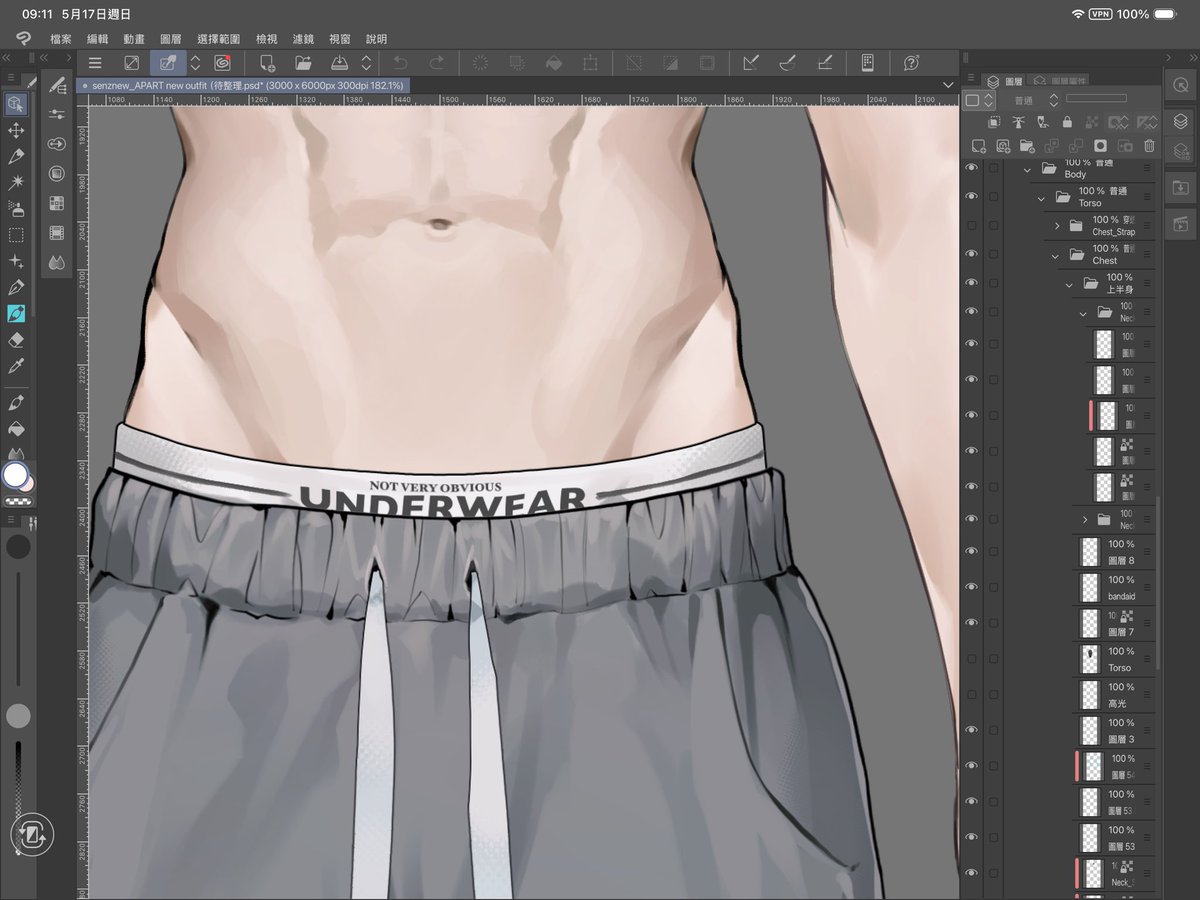Click the layer list vertical scrollbar

click(1158, 582)
